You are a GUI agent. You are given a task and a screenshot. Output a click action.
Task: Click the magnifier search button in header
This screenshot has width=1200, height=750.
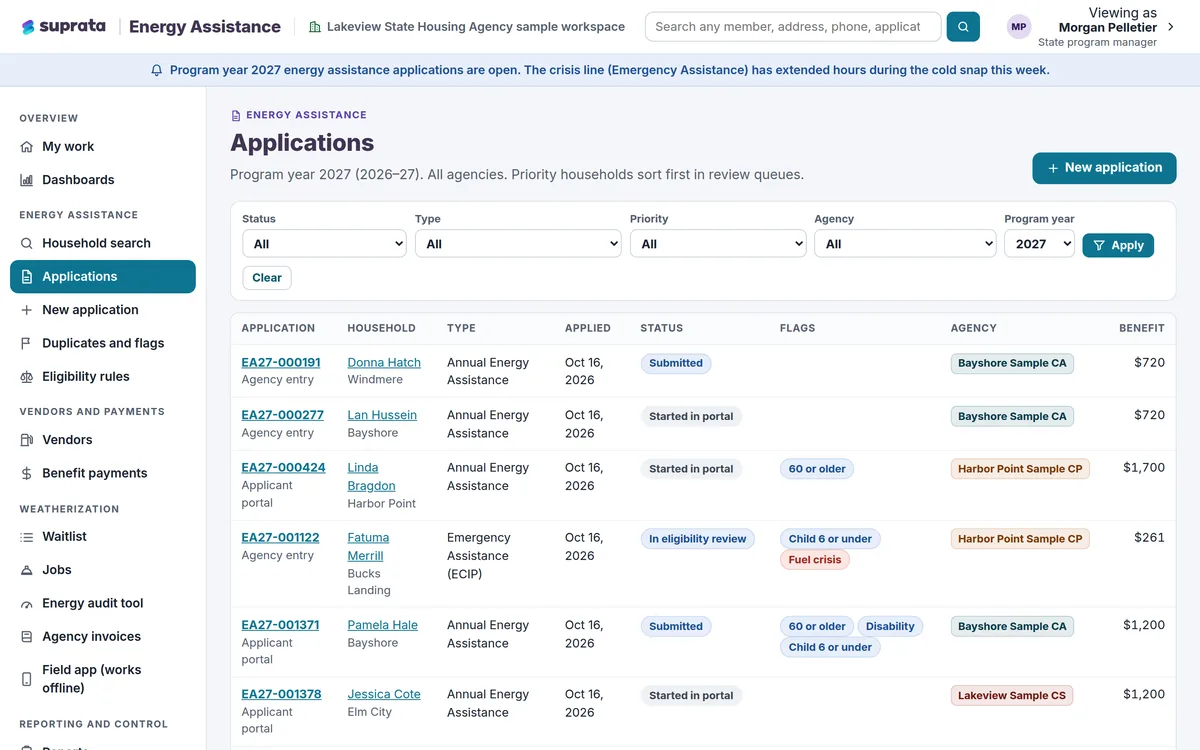[x=963, y=27]
